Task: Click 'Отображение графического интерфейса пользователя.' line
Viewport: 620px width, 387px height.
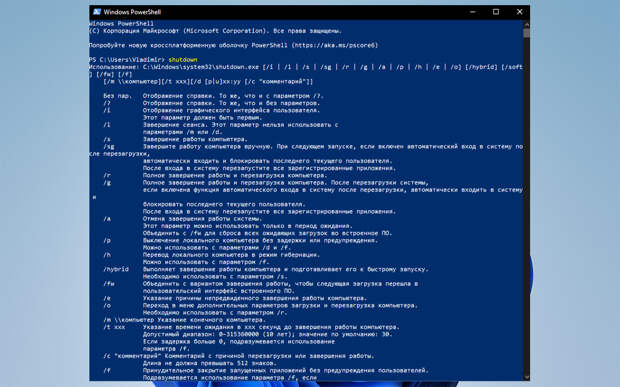Action: click(231, 110)
